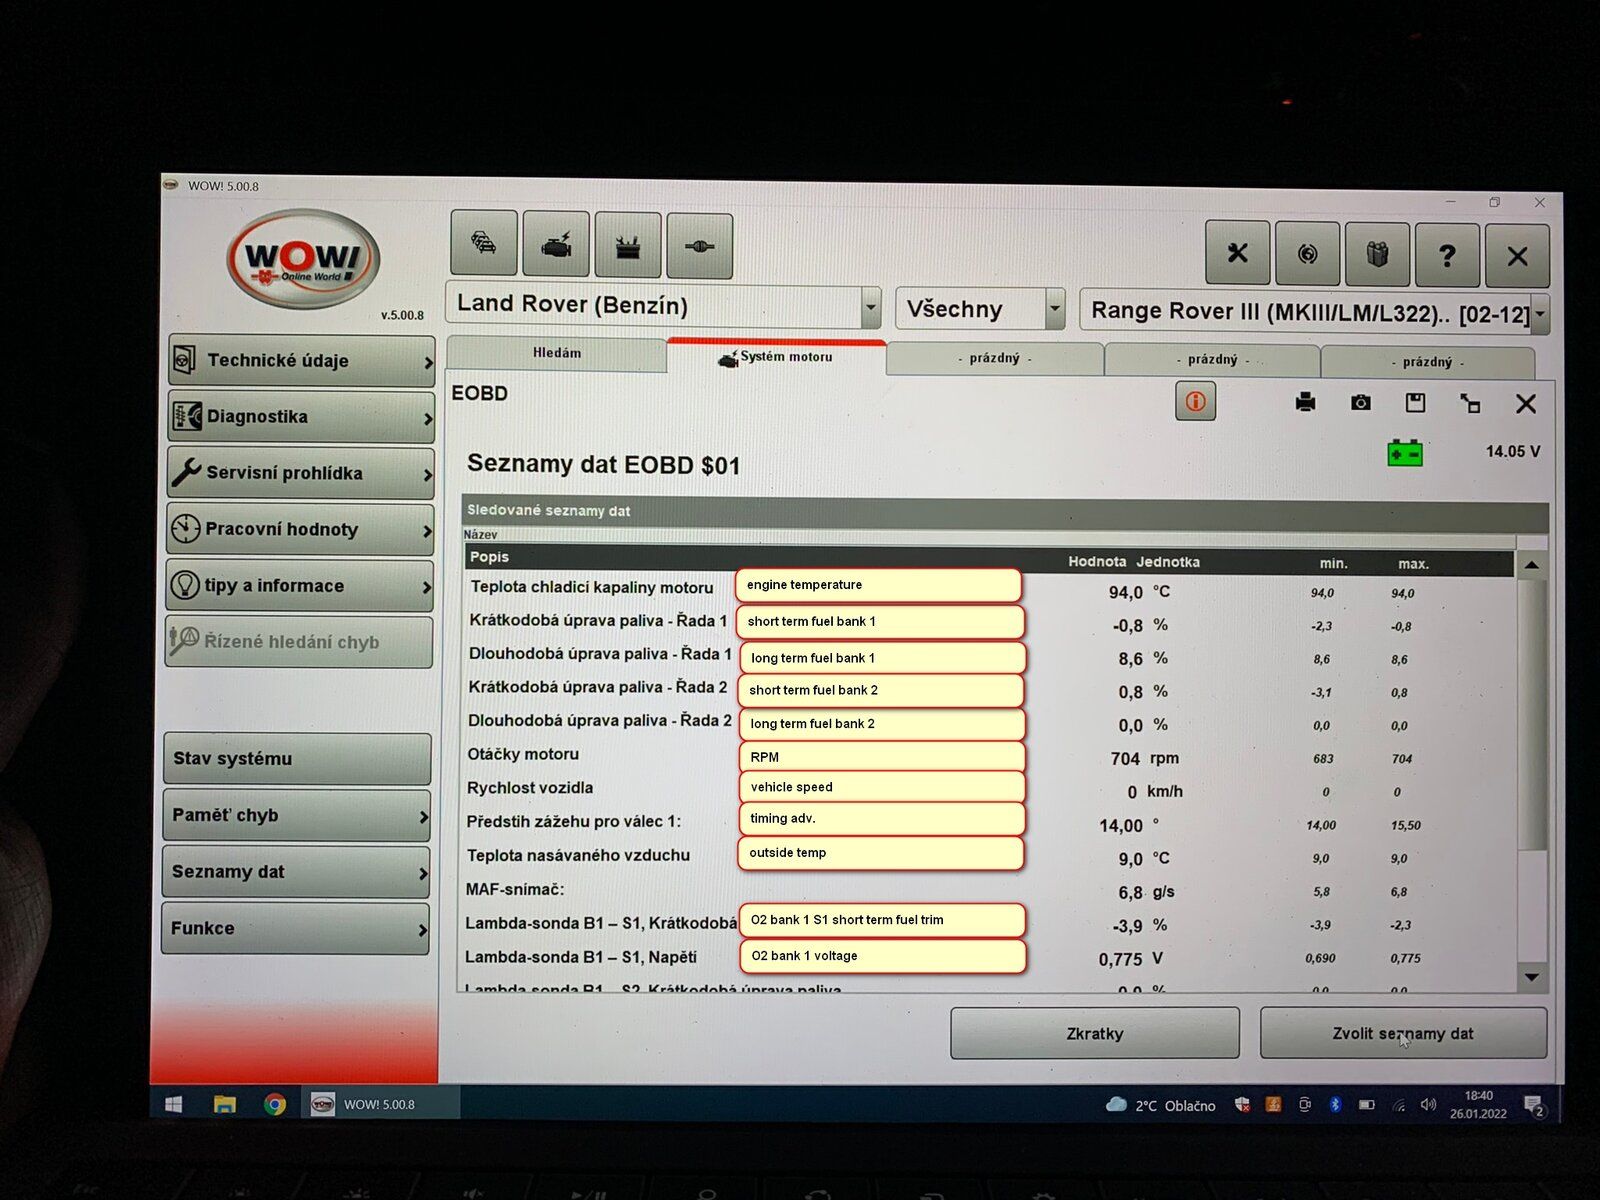Viewport: 1600px width, 1200px height.
Task: Open the notification center icon
Action: point(1533,1106)
